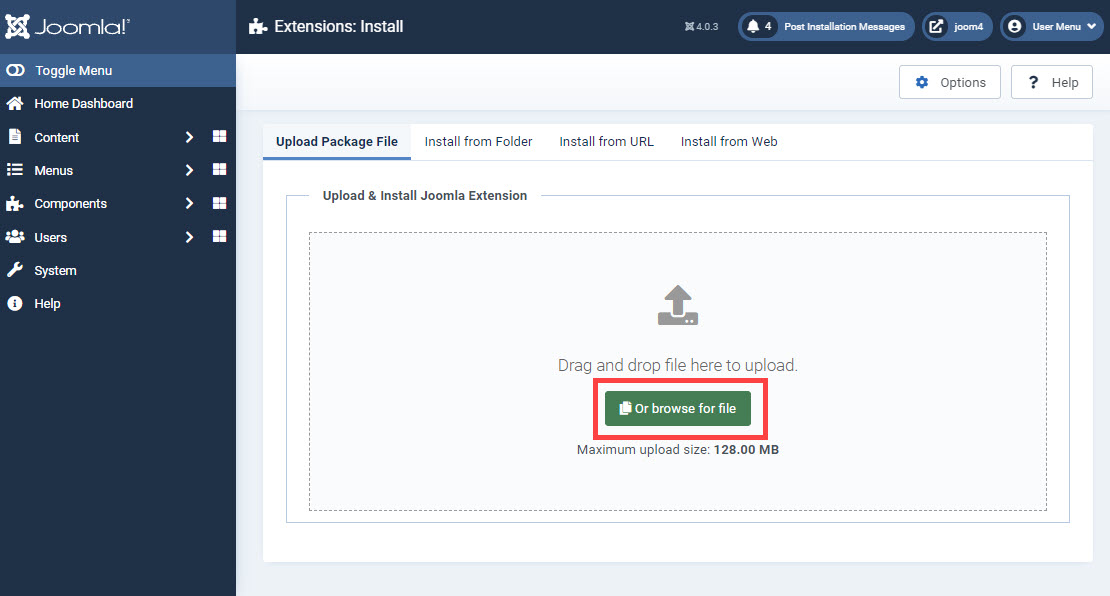Open the User Menu dropdown
This screenshot has width=1110, height=596.
(1053, 27)
